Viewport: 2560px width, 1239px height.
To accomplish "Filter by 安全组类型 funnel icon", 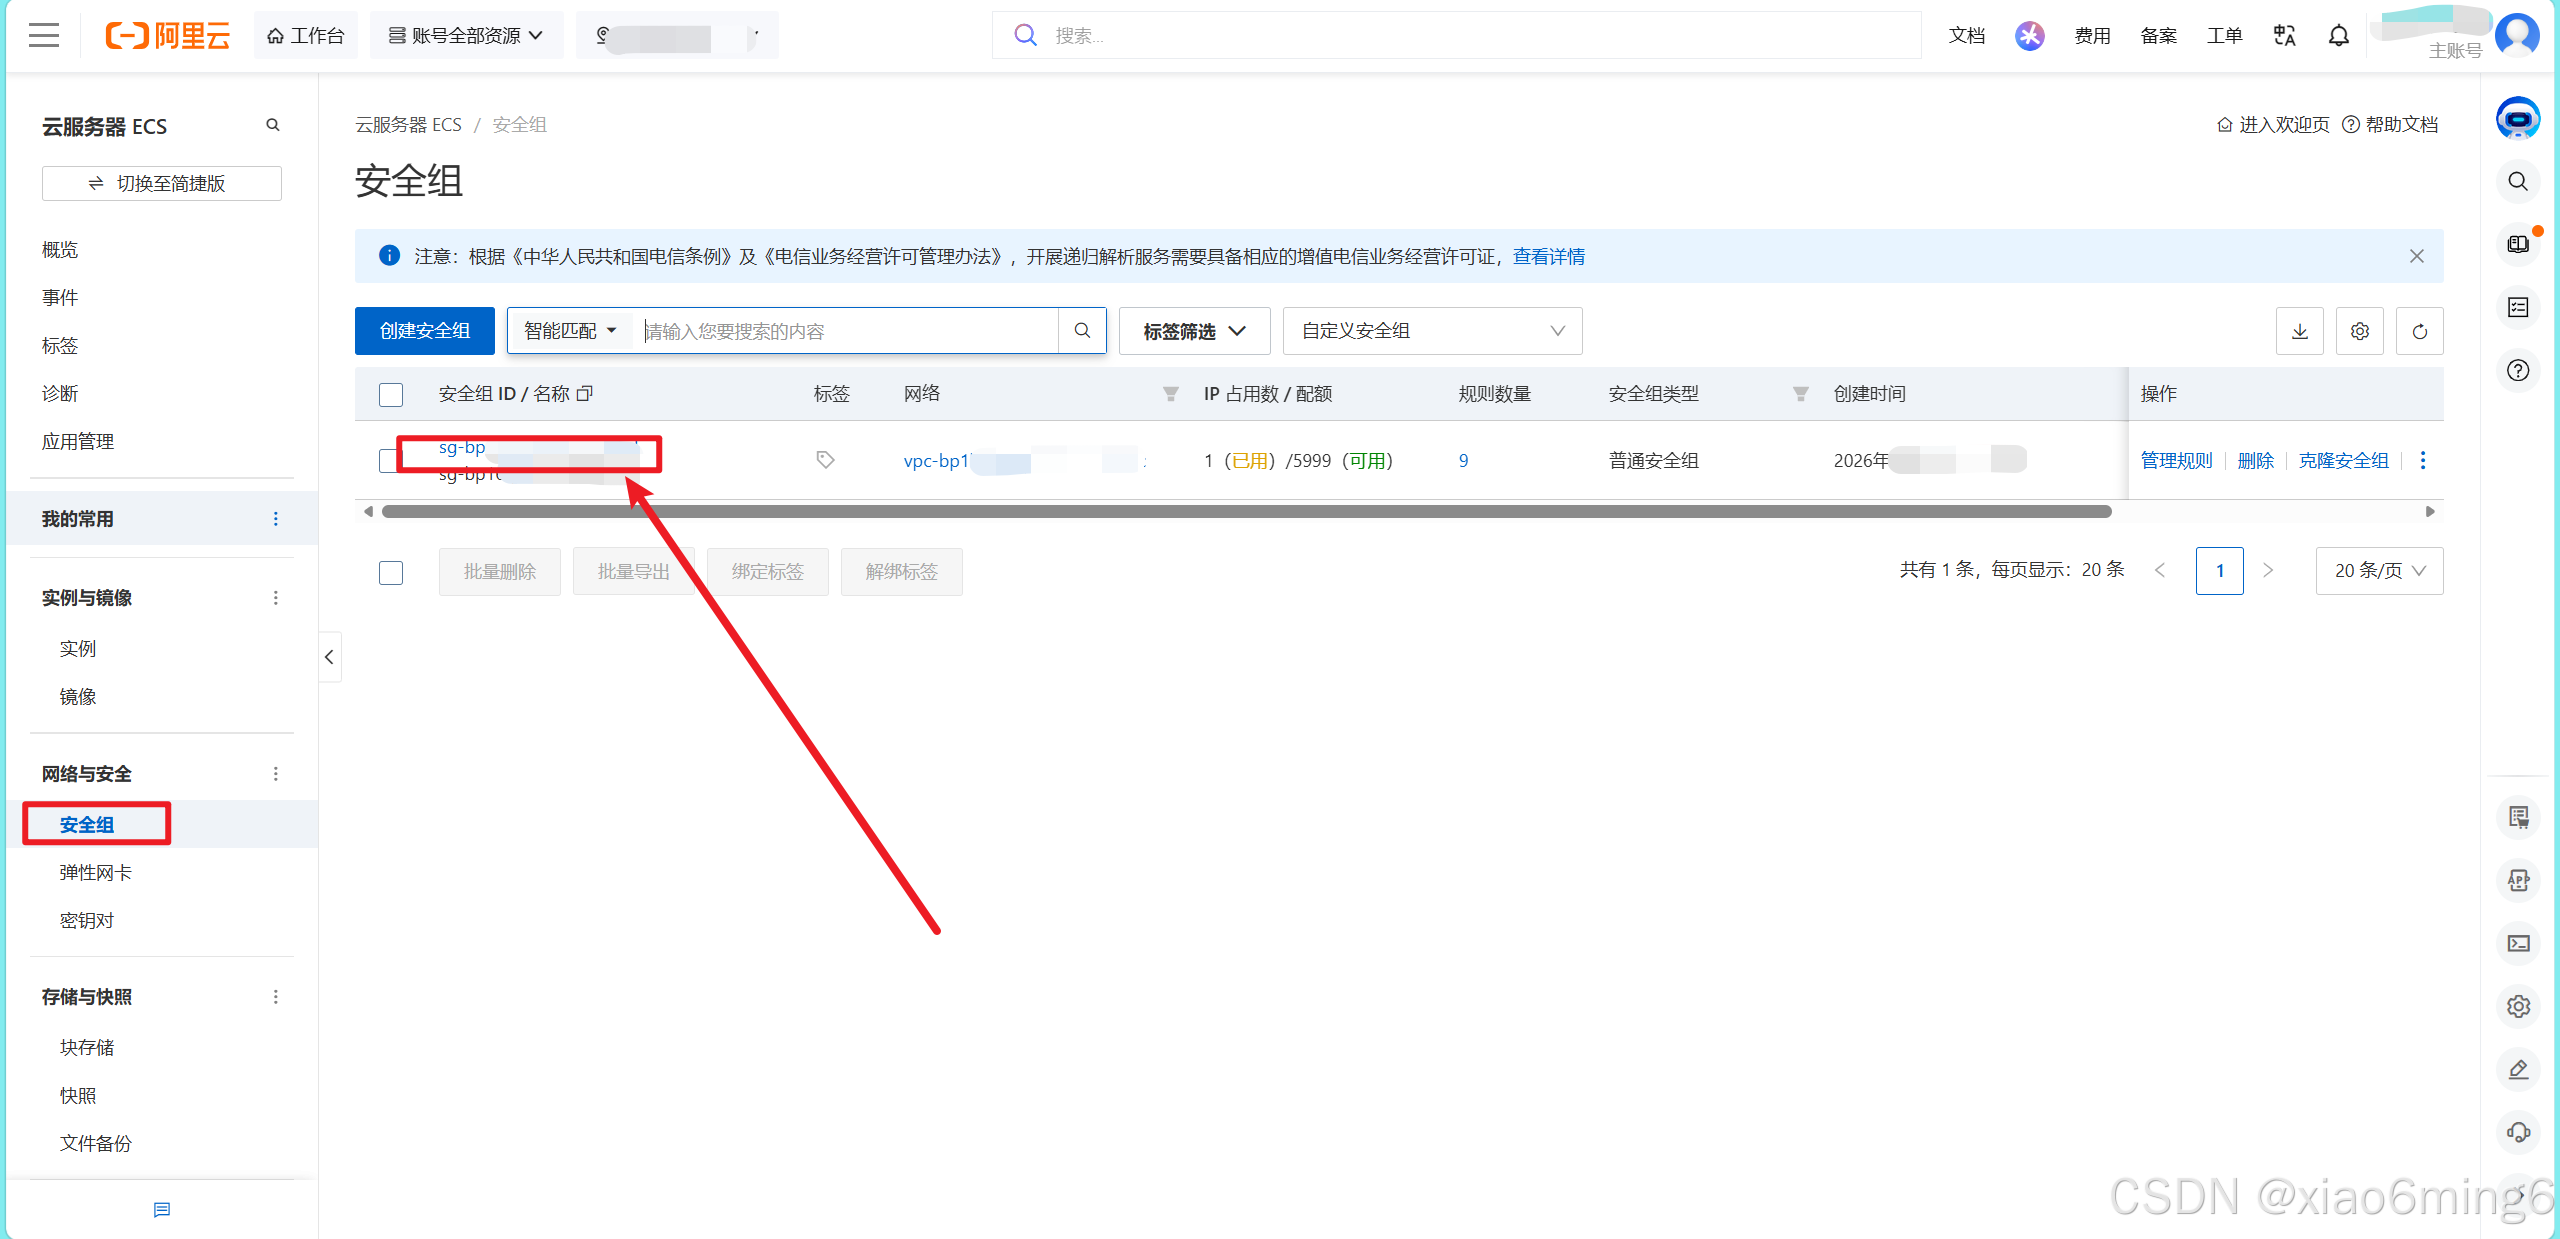I will pyautogui.click(x=1800, y=394).
